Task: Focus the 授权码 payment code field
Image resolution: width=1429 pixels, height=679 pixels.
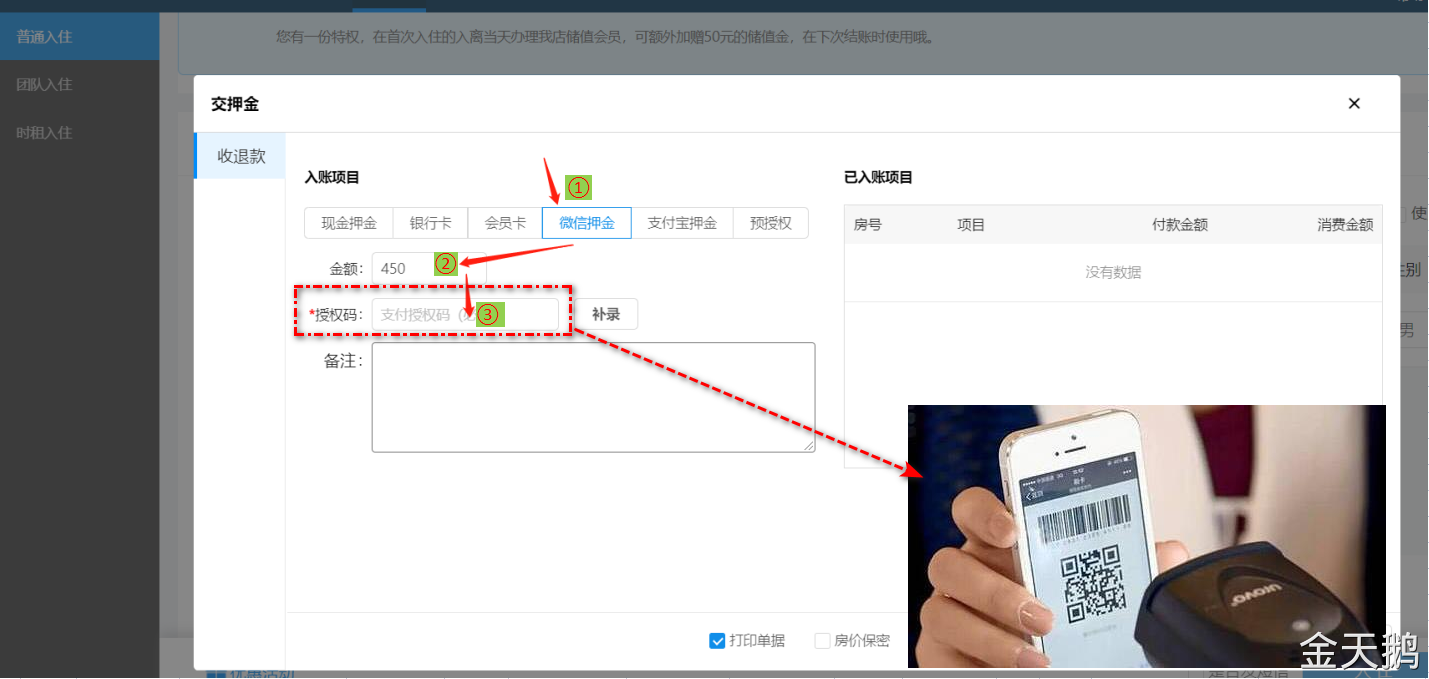Action: coord(465,314)
